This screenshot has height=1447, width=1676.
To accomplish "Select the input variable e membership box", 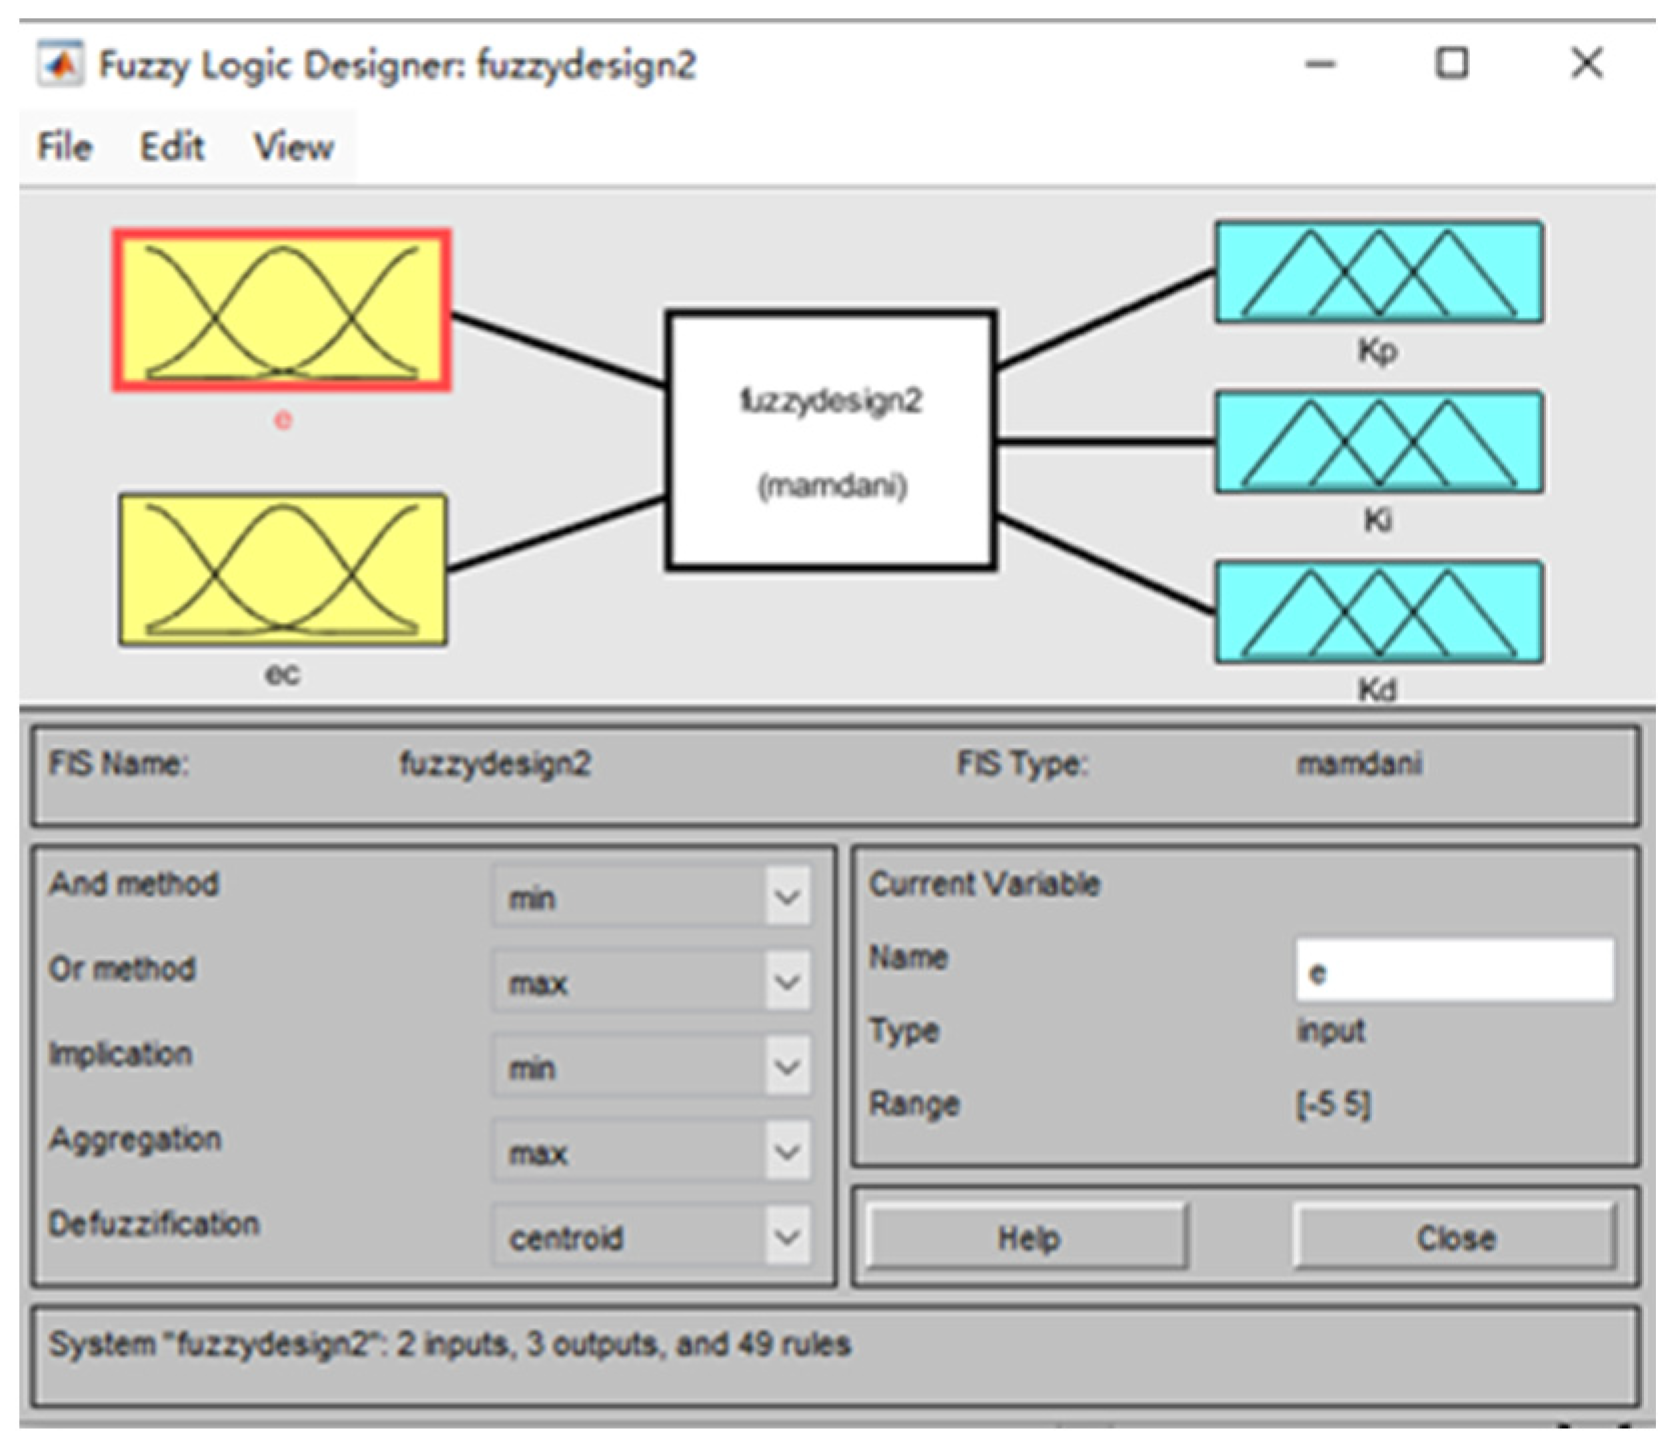I will pyautogui.click(x=282, y=310).
